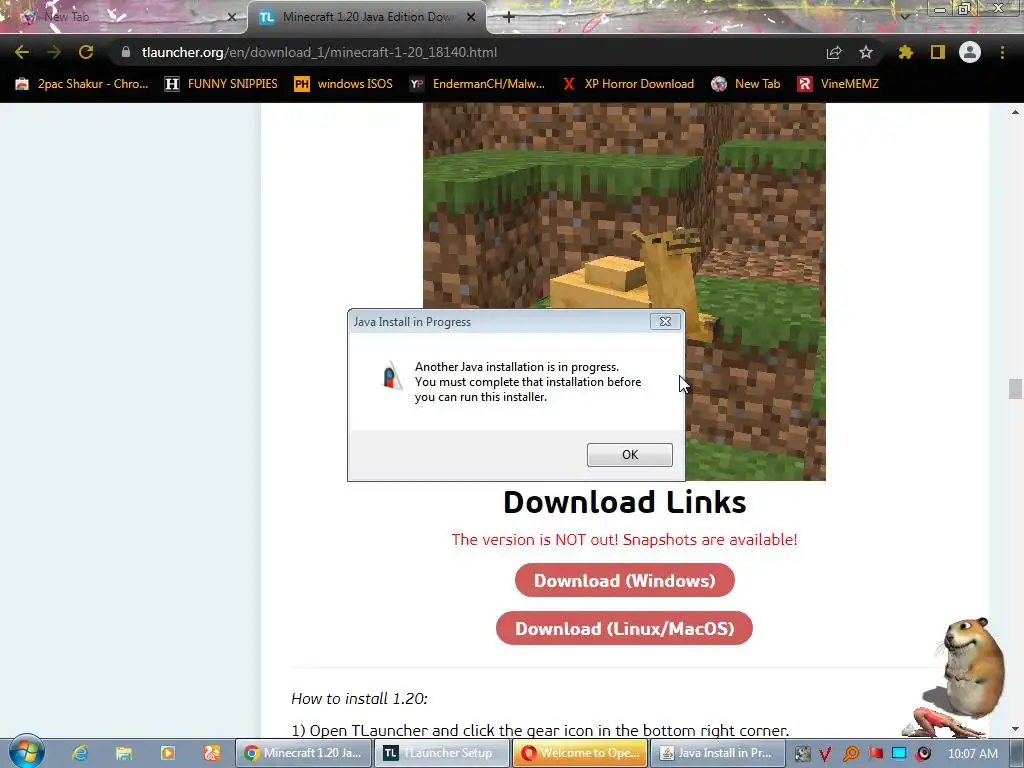The image size is (1024, 768).
Task: Click the Download (Windows) button
Action: pyautogui.click(x=624, y=581)
